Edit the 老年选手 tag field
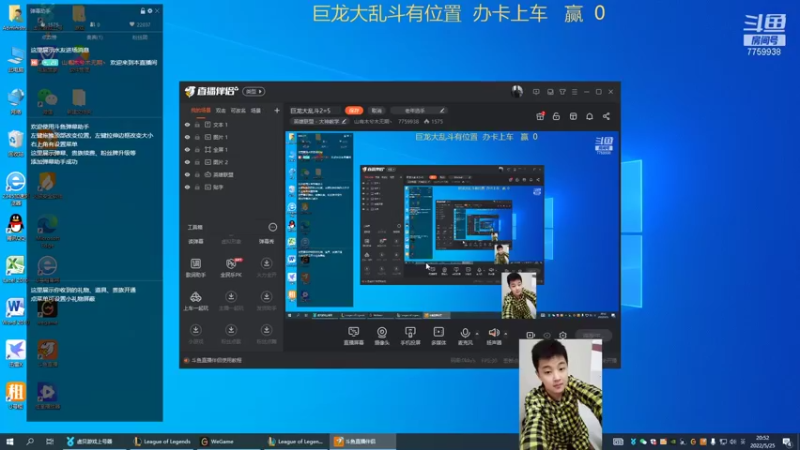The width and height of the screenshot is (800, 450). tap(419, 110)
